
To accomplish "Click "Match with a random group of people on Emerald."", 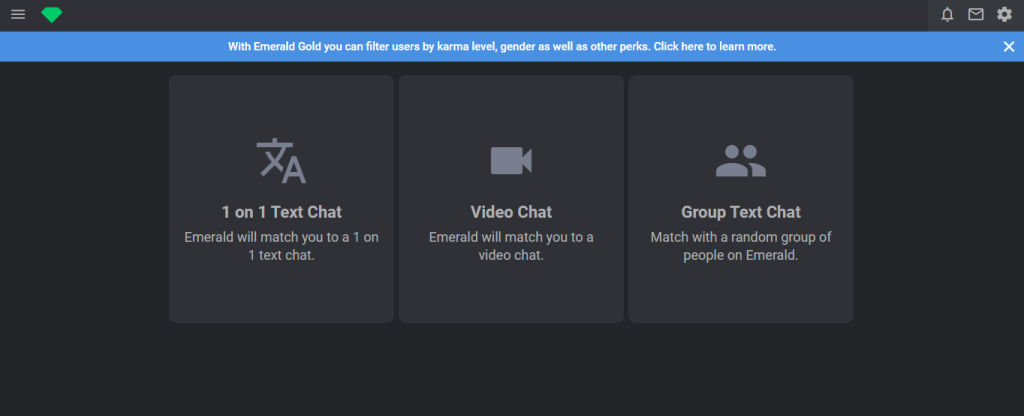I will (x=741, y=246).
